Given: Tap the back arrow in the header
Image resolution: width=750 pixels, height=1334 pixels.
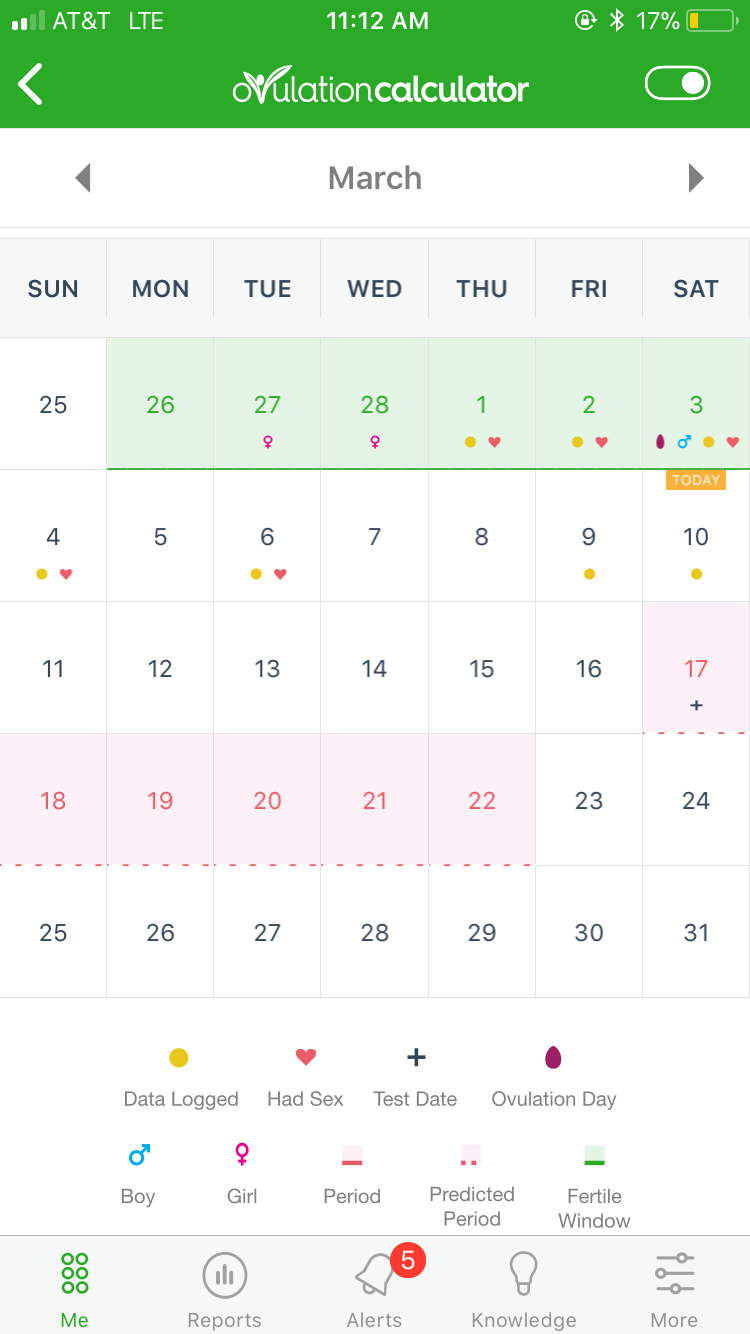Looking at the screenshot, I should point(31,84).
